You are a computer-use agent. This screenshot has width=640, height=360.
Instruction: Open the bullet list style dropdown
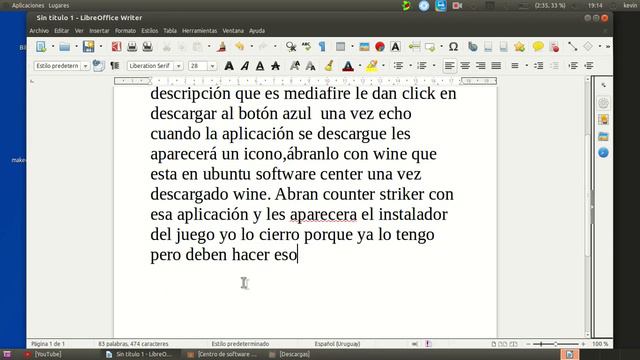tap(411, 66)
